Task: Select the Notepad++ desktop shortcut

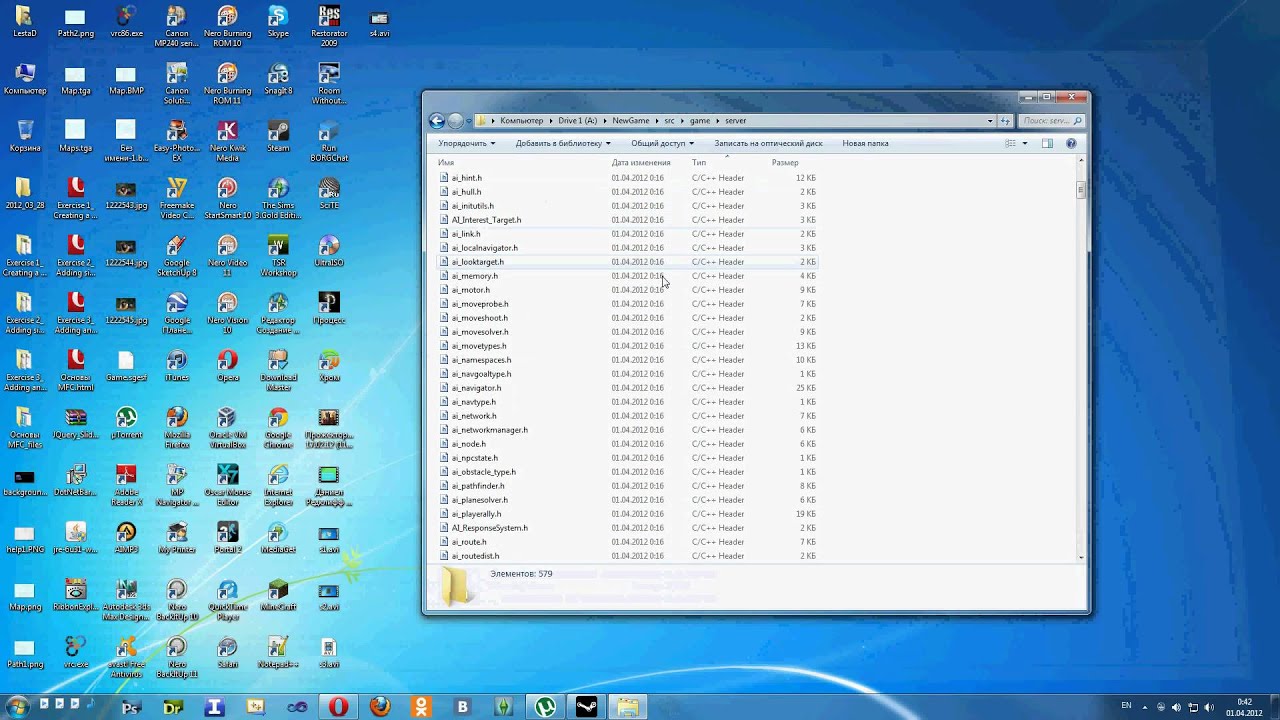Action: (278, 653)
